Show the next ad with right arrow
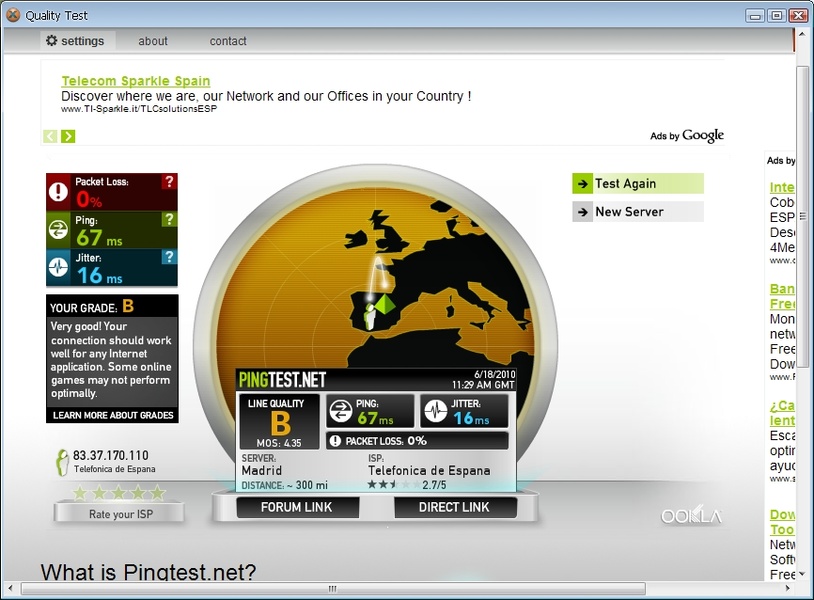 [68, 136]
